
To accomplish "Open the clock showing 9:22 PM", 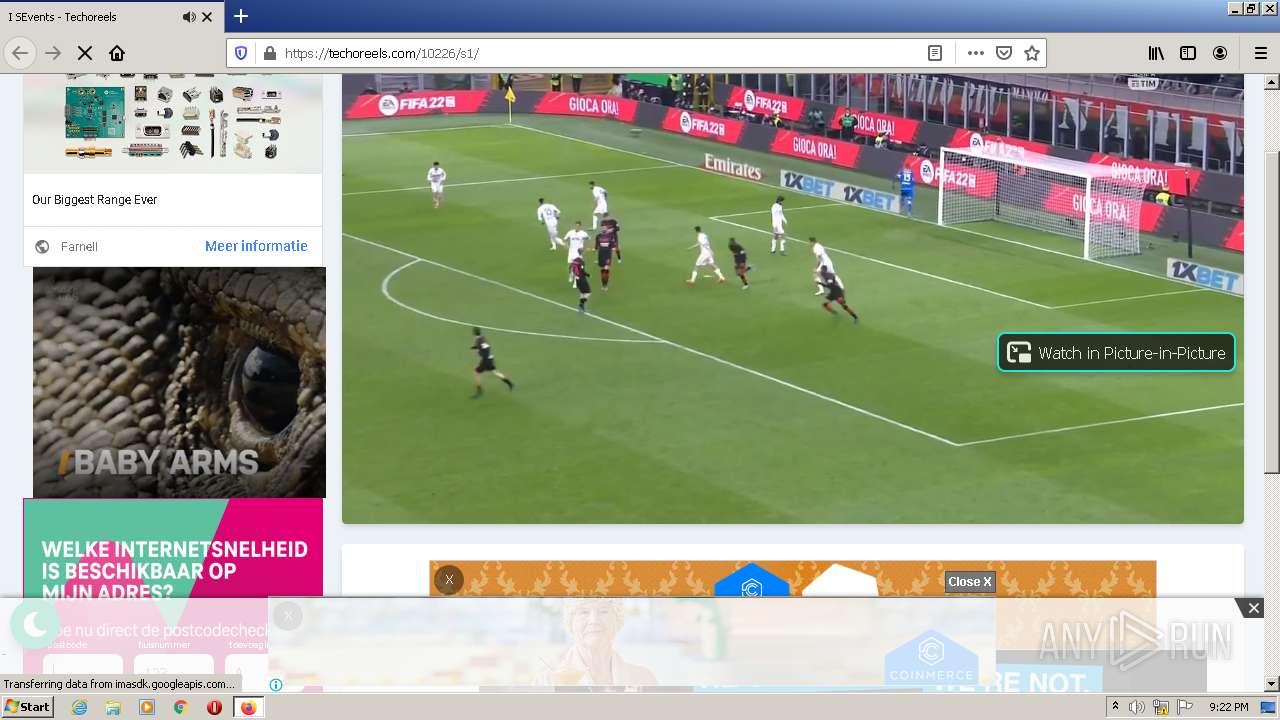I will click(x=1229, y=707).
